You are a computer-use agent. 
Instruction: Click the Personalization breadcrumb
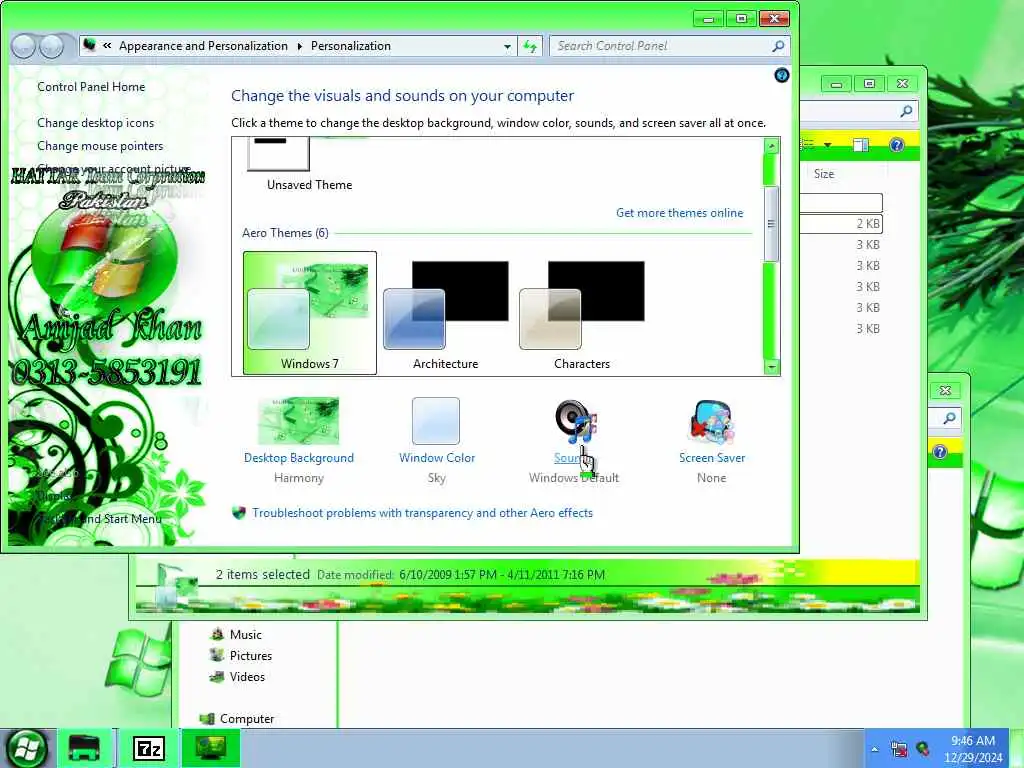click(351, 46)
